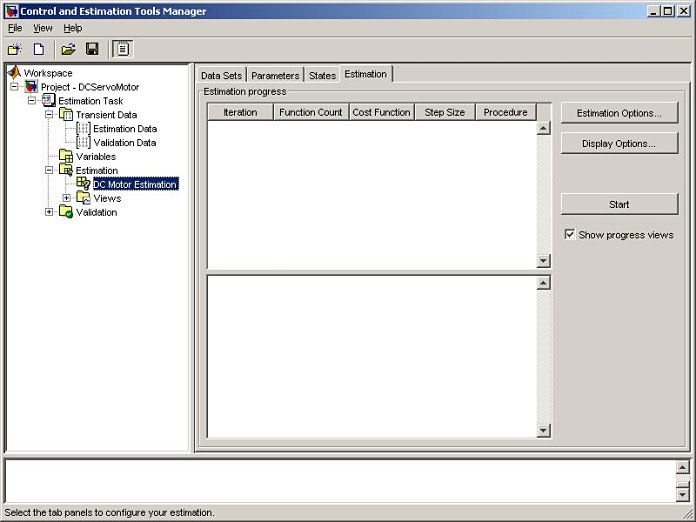696x522 pixels.
Task: Collapse the Project - DCServoMotor node
Action: click(14, 87)
